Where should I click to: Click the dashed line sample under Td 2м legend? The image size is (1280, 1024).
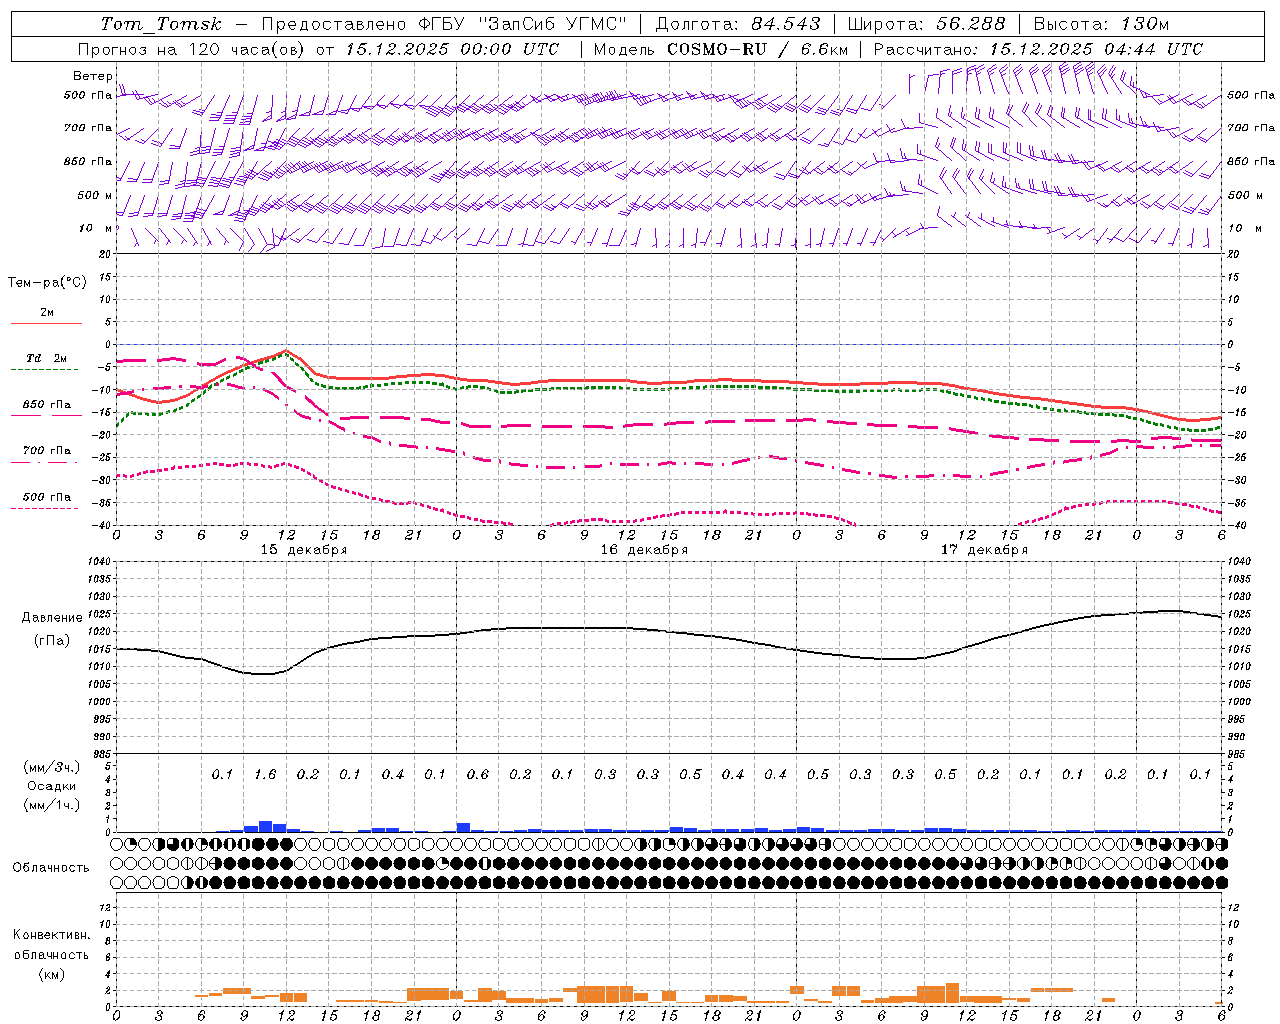[46, 370]
